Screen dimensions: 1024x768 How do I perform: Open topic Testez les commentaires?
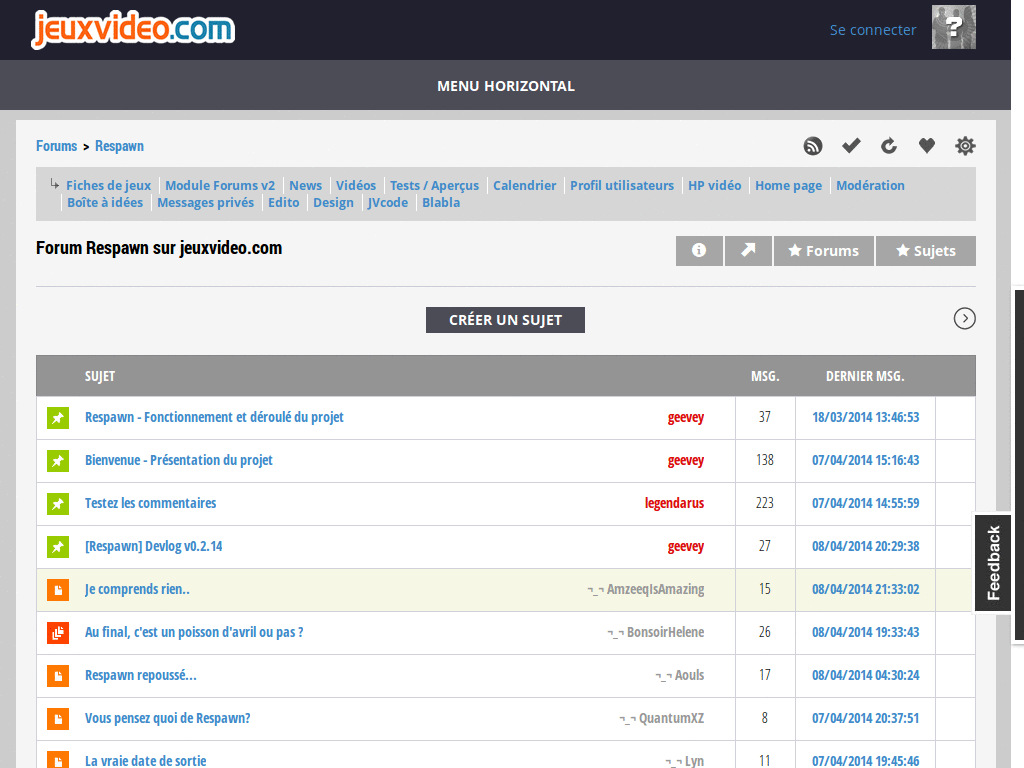click(x=150, y=504)
